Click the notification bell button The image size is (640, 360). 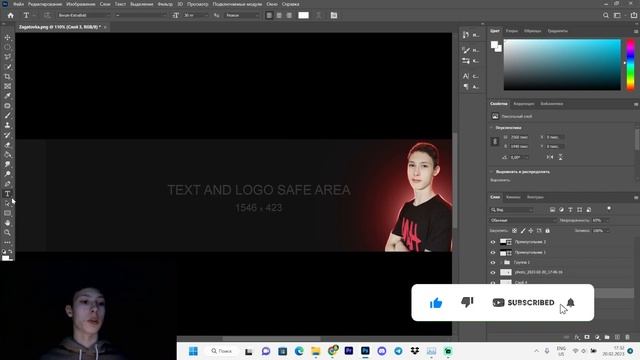pyautogui.click(x=571, y=302)
